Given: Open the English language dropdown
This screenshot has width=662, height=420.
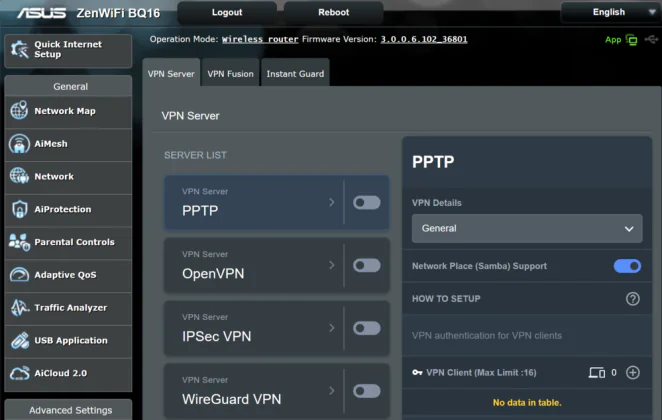Looking at the screenshot, I should coord(610,12).
